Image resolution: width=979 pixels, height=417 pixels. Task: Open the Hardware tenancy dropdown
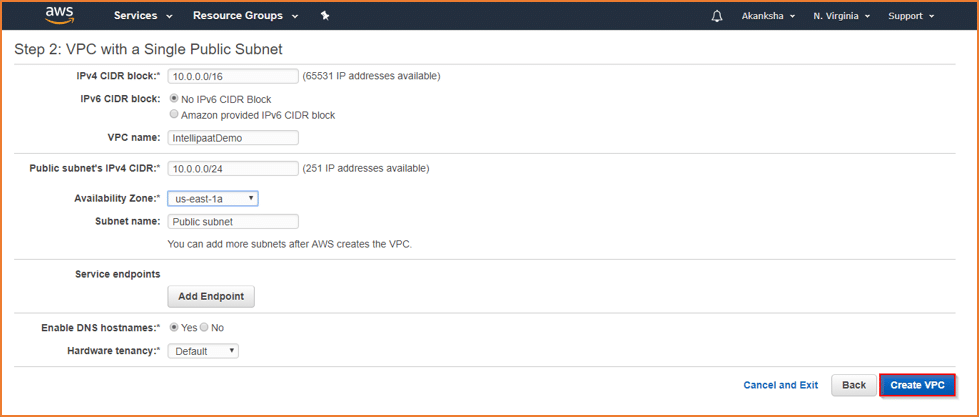(x=204, y=351)
